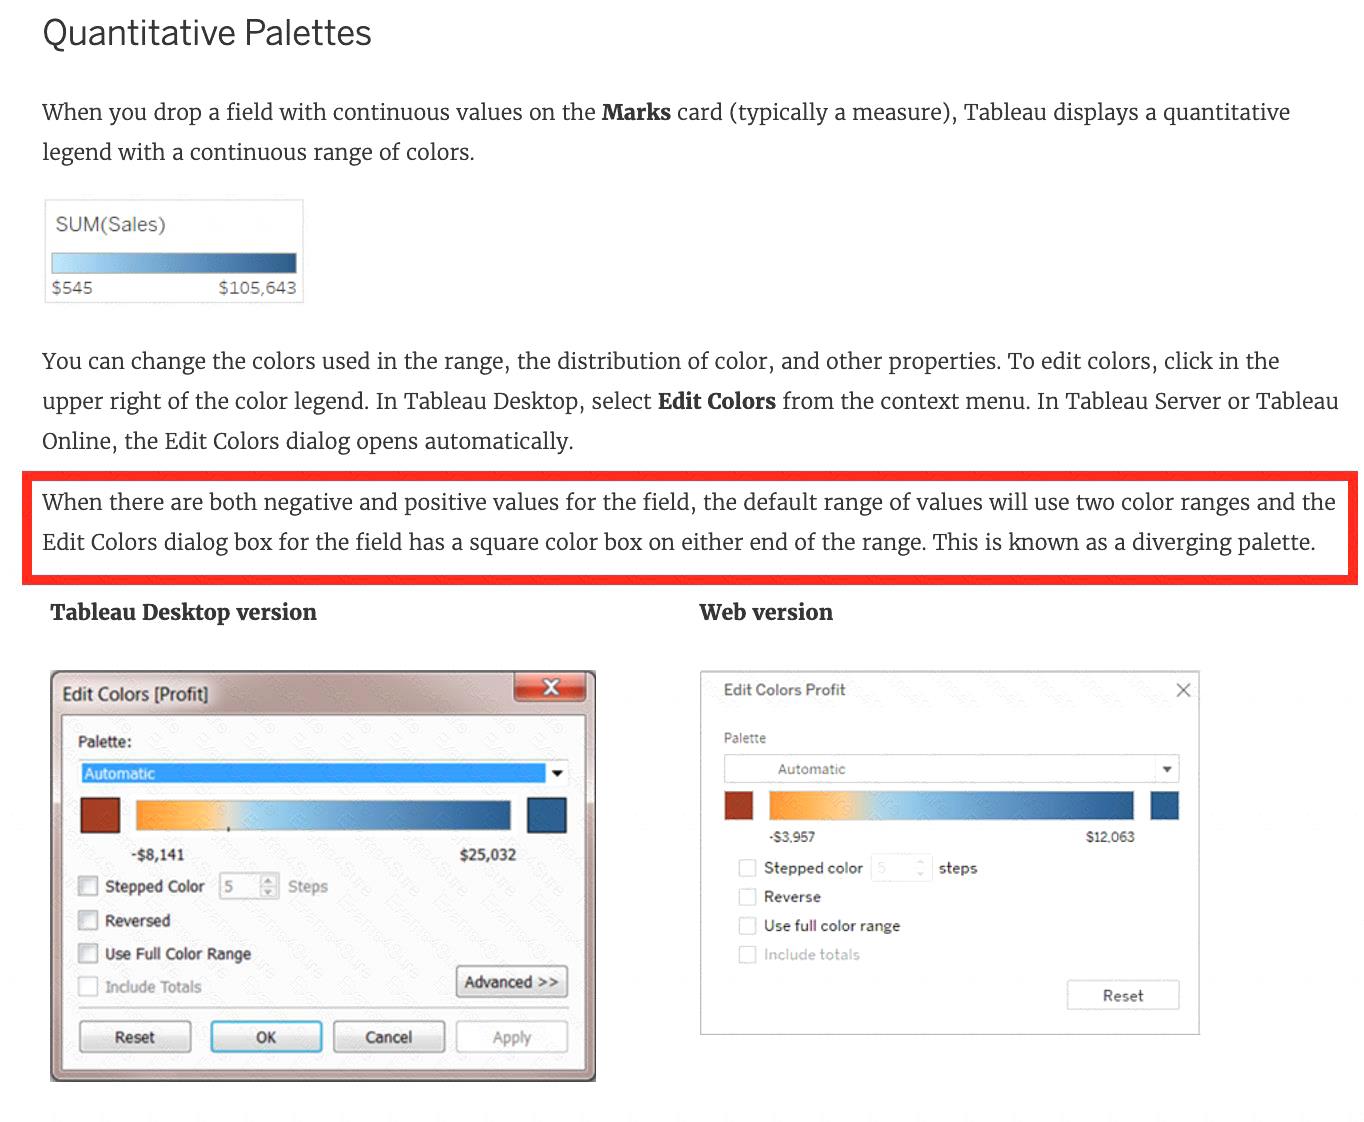Screen dimensions: 1364x1122
Task: Click the red start color square in desktop dialog
Action: tap(100, 815)
